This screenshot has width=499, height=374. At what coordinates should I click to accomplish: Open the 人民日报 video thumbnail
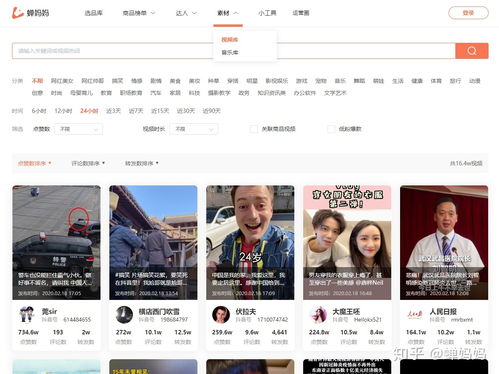click(444, 242)
